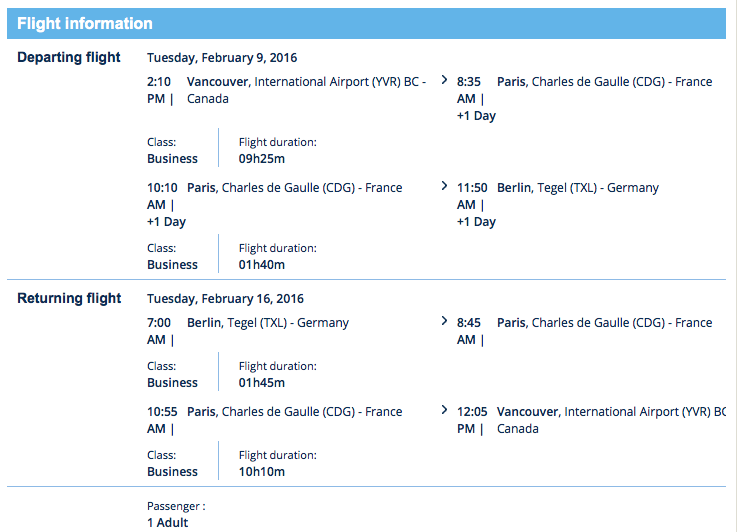Screen dimensions: 742x532
Task: Click the arrow before Vancouver 12:05 PM arrival
Action: point(444,411)
